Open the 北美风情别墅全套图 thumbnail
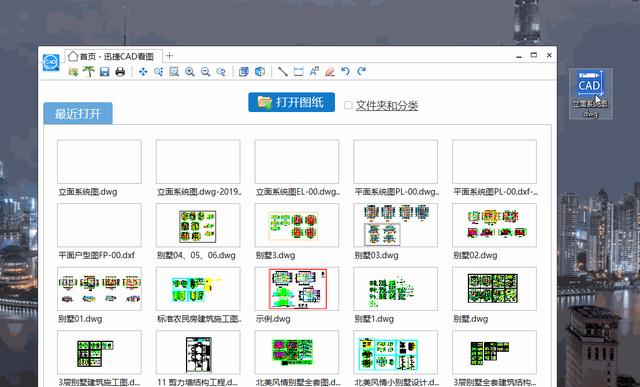Image resolution: width=640 pixels, height=387 pixels. click(x=297, y=353)
